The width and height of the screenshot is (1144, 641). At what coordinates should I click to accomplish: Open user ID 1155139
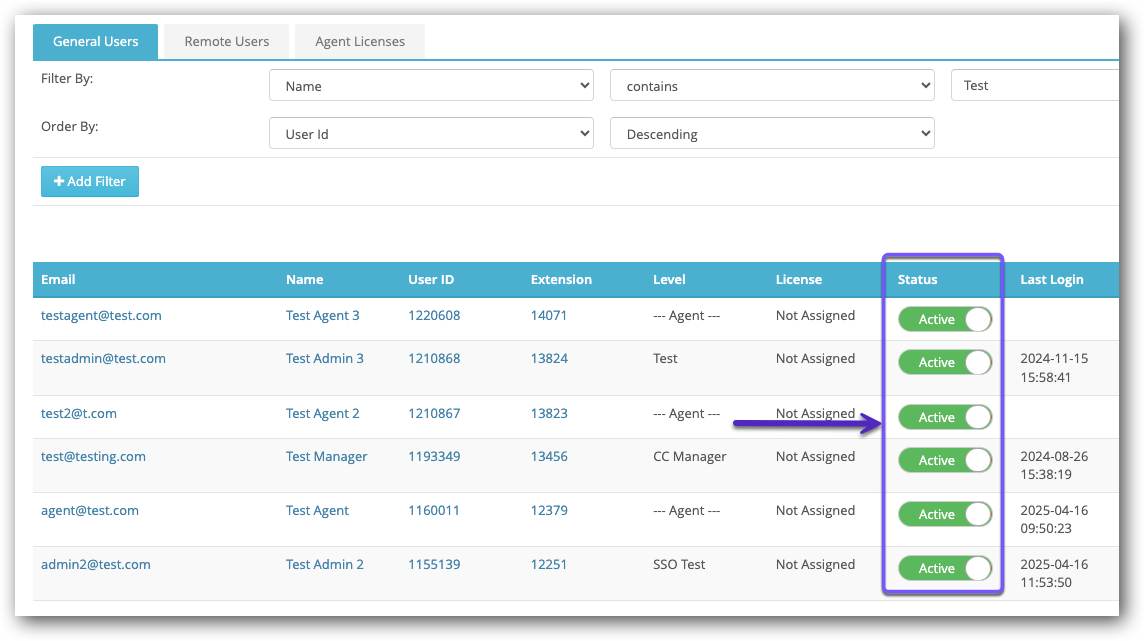(434, 564)
